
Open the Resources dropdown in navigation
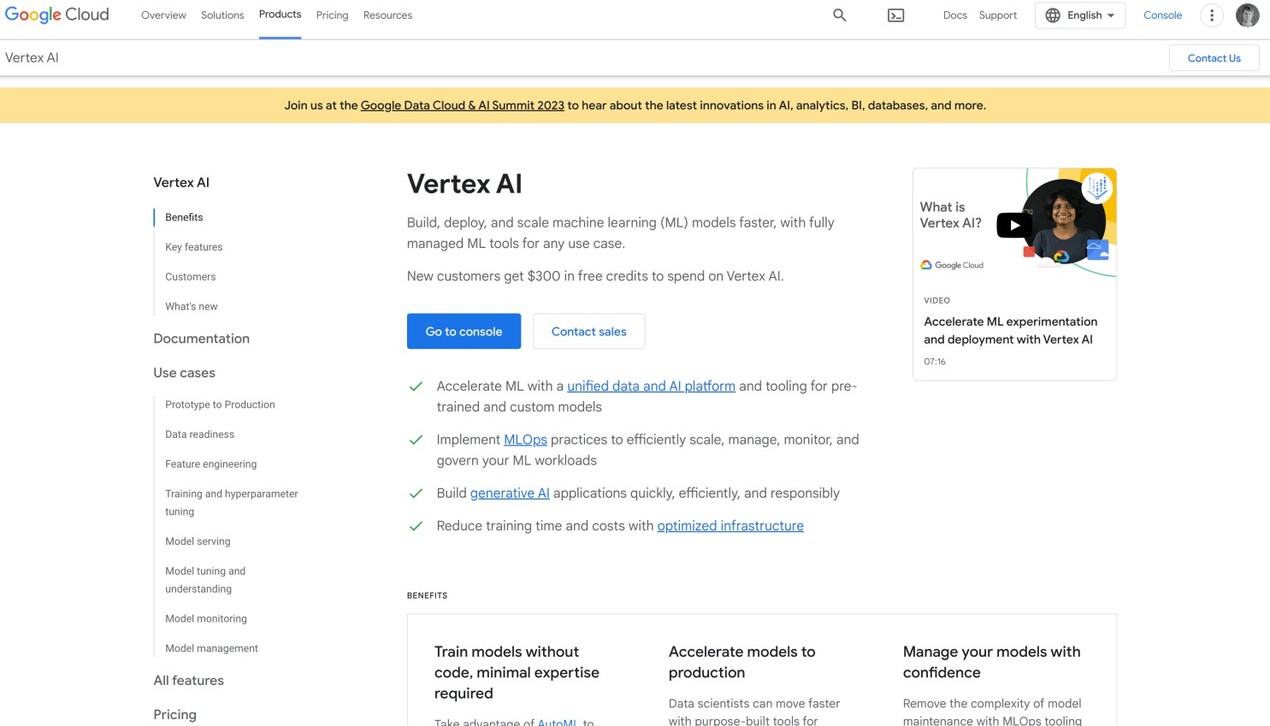[387, 15]
